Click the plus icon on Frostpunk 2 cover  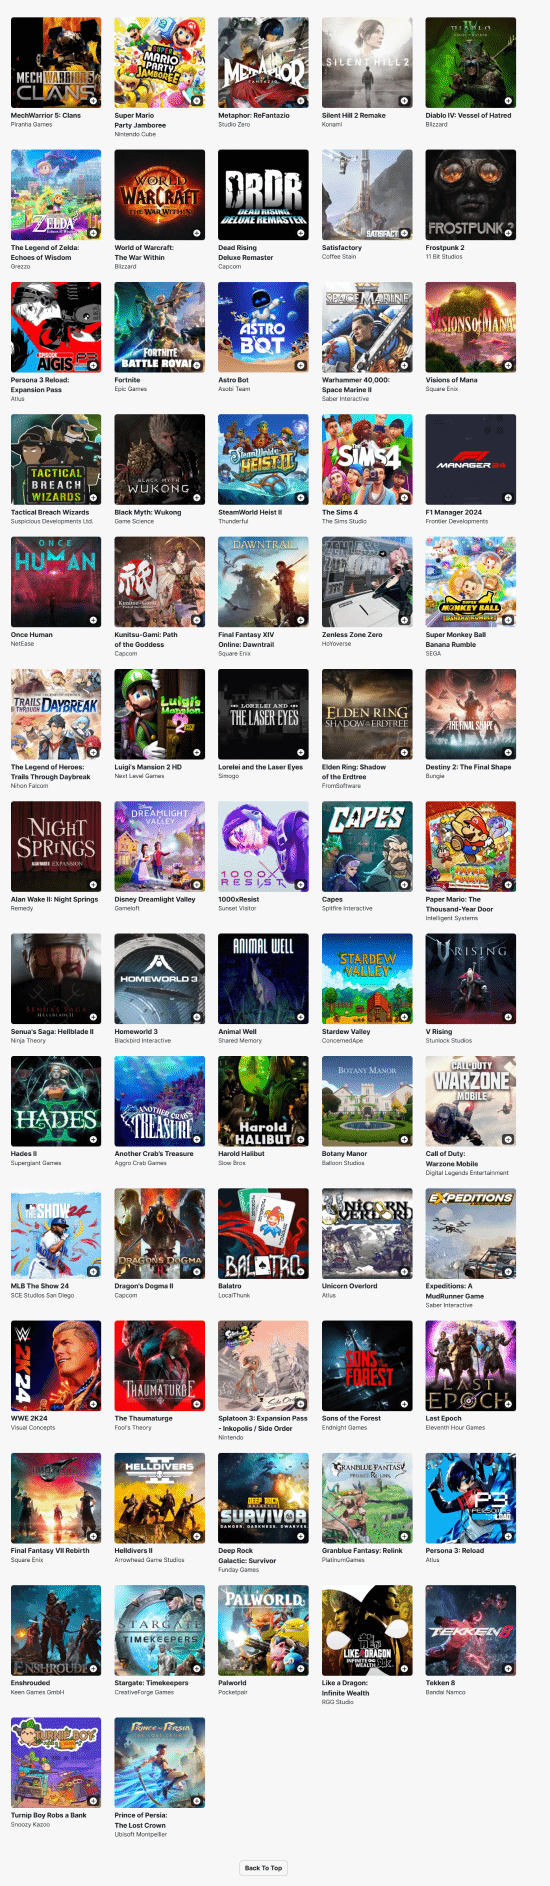(508, 233)
